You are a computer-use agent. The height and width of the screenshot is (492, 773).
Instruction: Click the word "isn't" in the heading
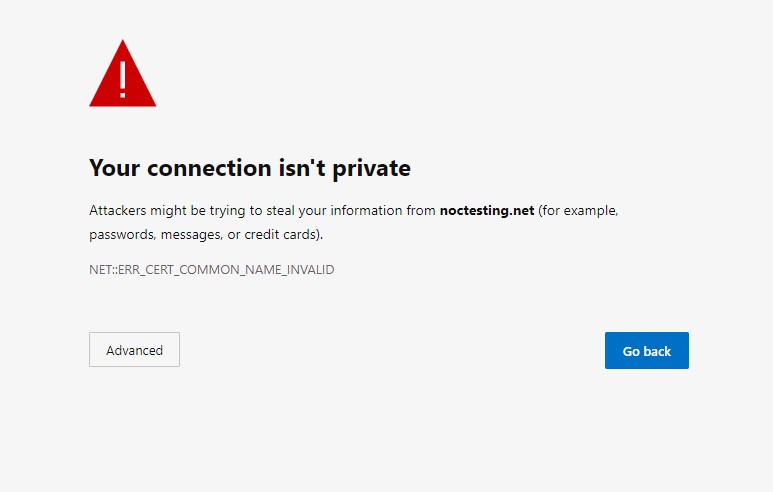302,168
